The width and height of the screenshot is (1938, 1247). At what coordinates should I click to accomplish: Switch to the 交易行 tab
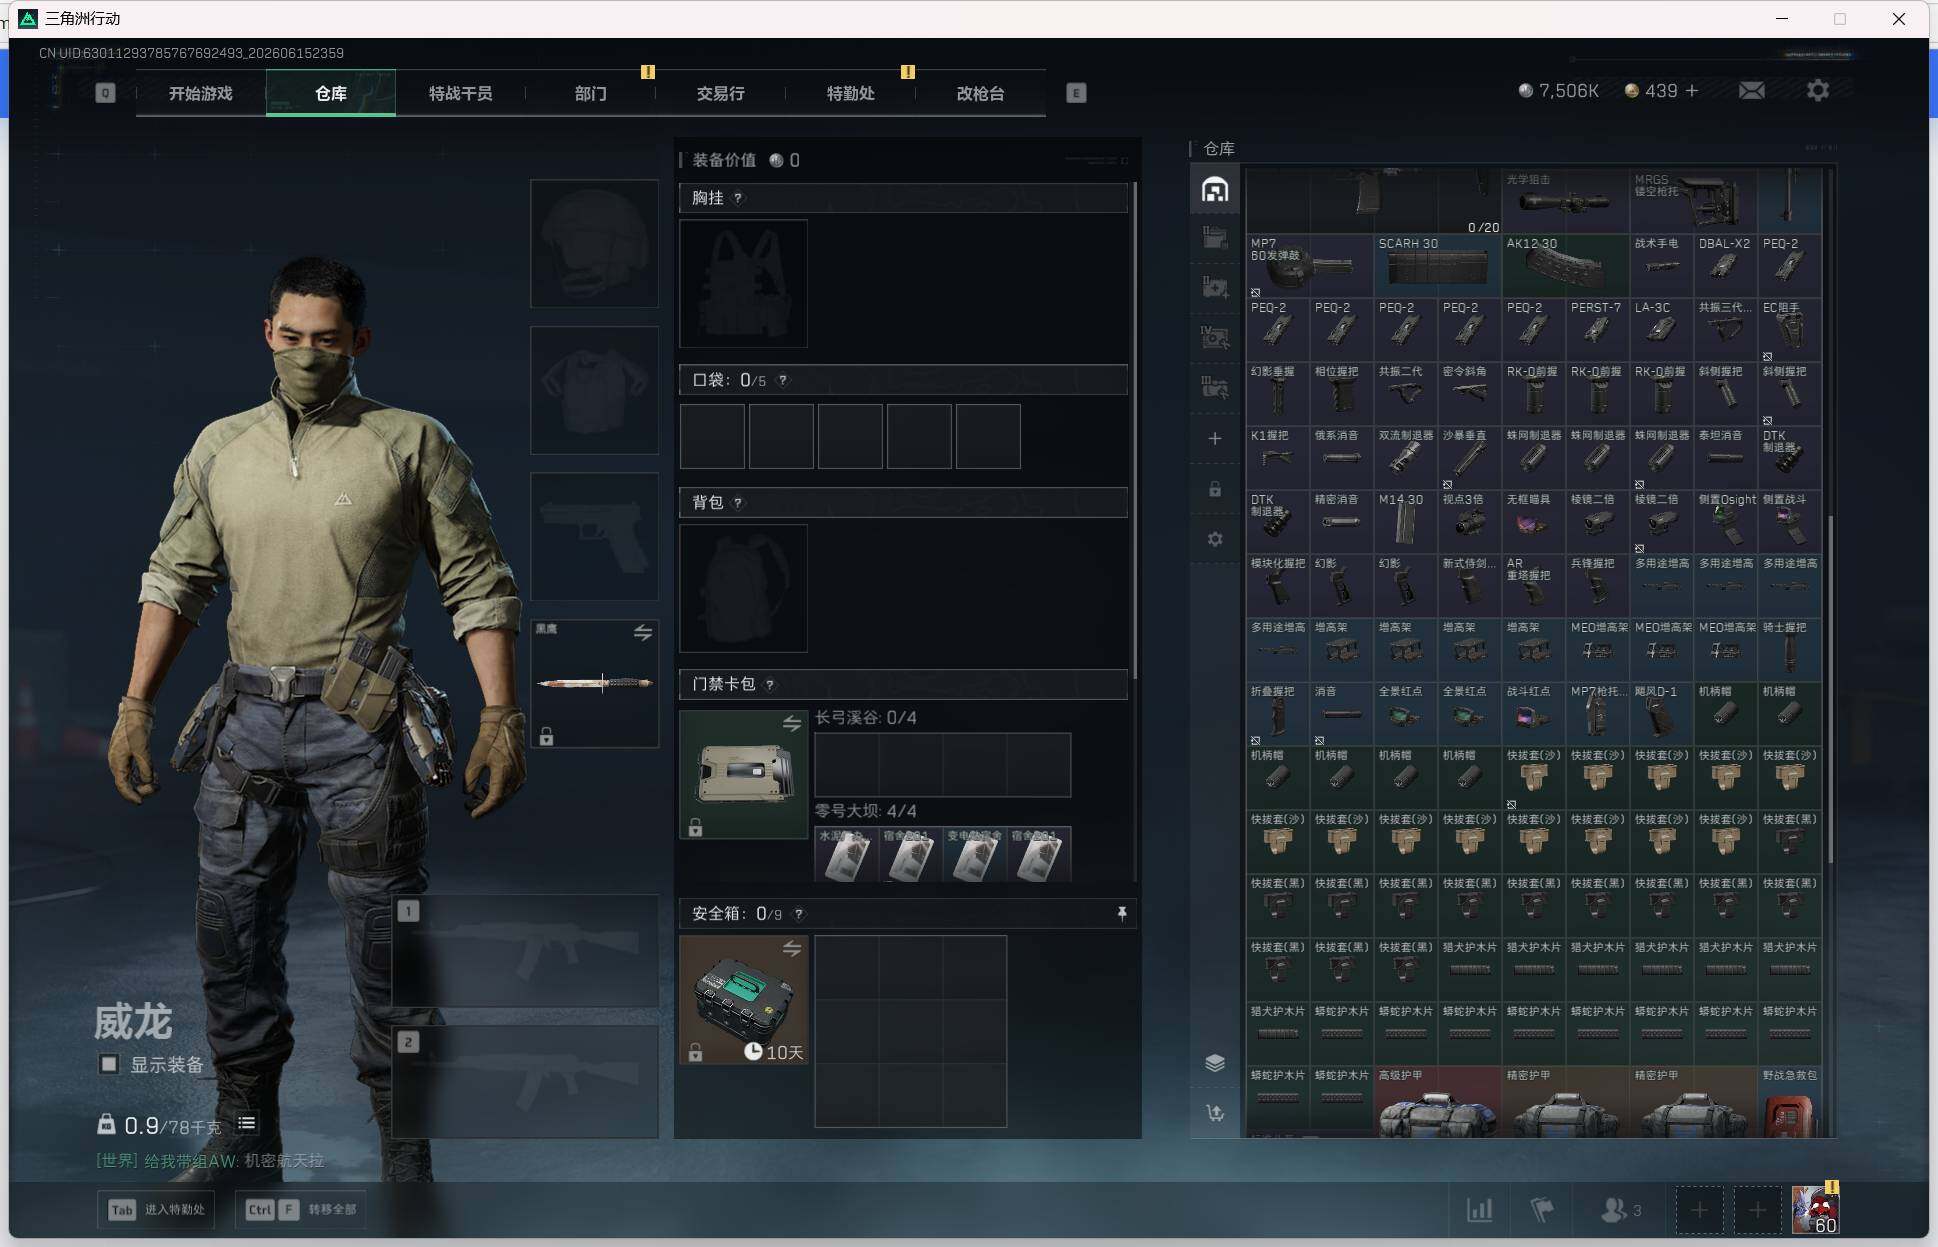pyautogui.click(x=721, y=93)
